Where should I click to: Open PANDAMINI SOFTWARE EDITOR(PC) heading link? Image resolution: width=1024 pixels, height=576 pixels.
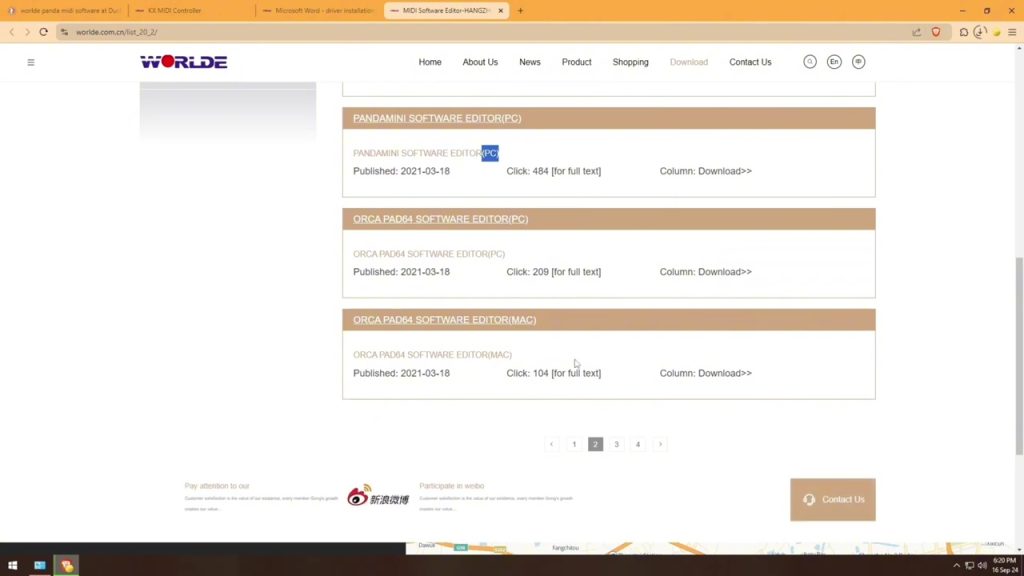click(x=437, y=118)
